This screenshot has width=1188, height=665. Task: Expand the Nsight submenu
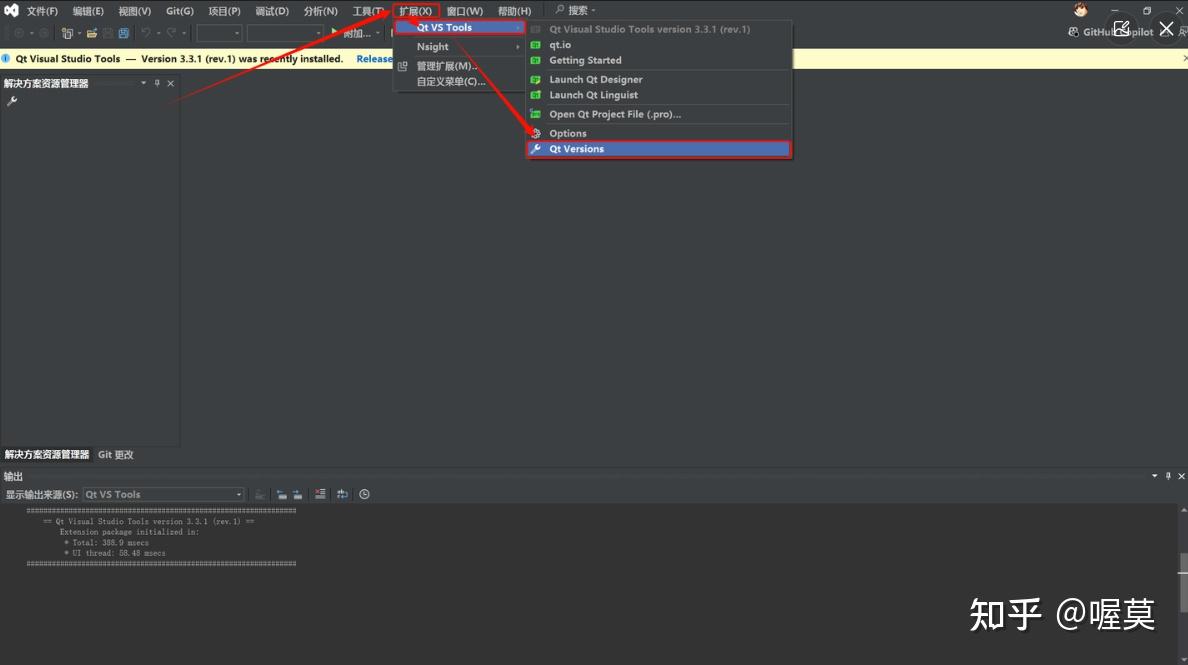coord(432,46)
